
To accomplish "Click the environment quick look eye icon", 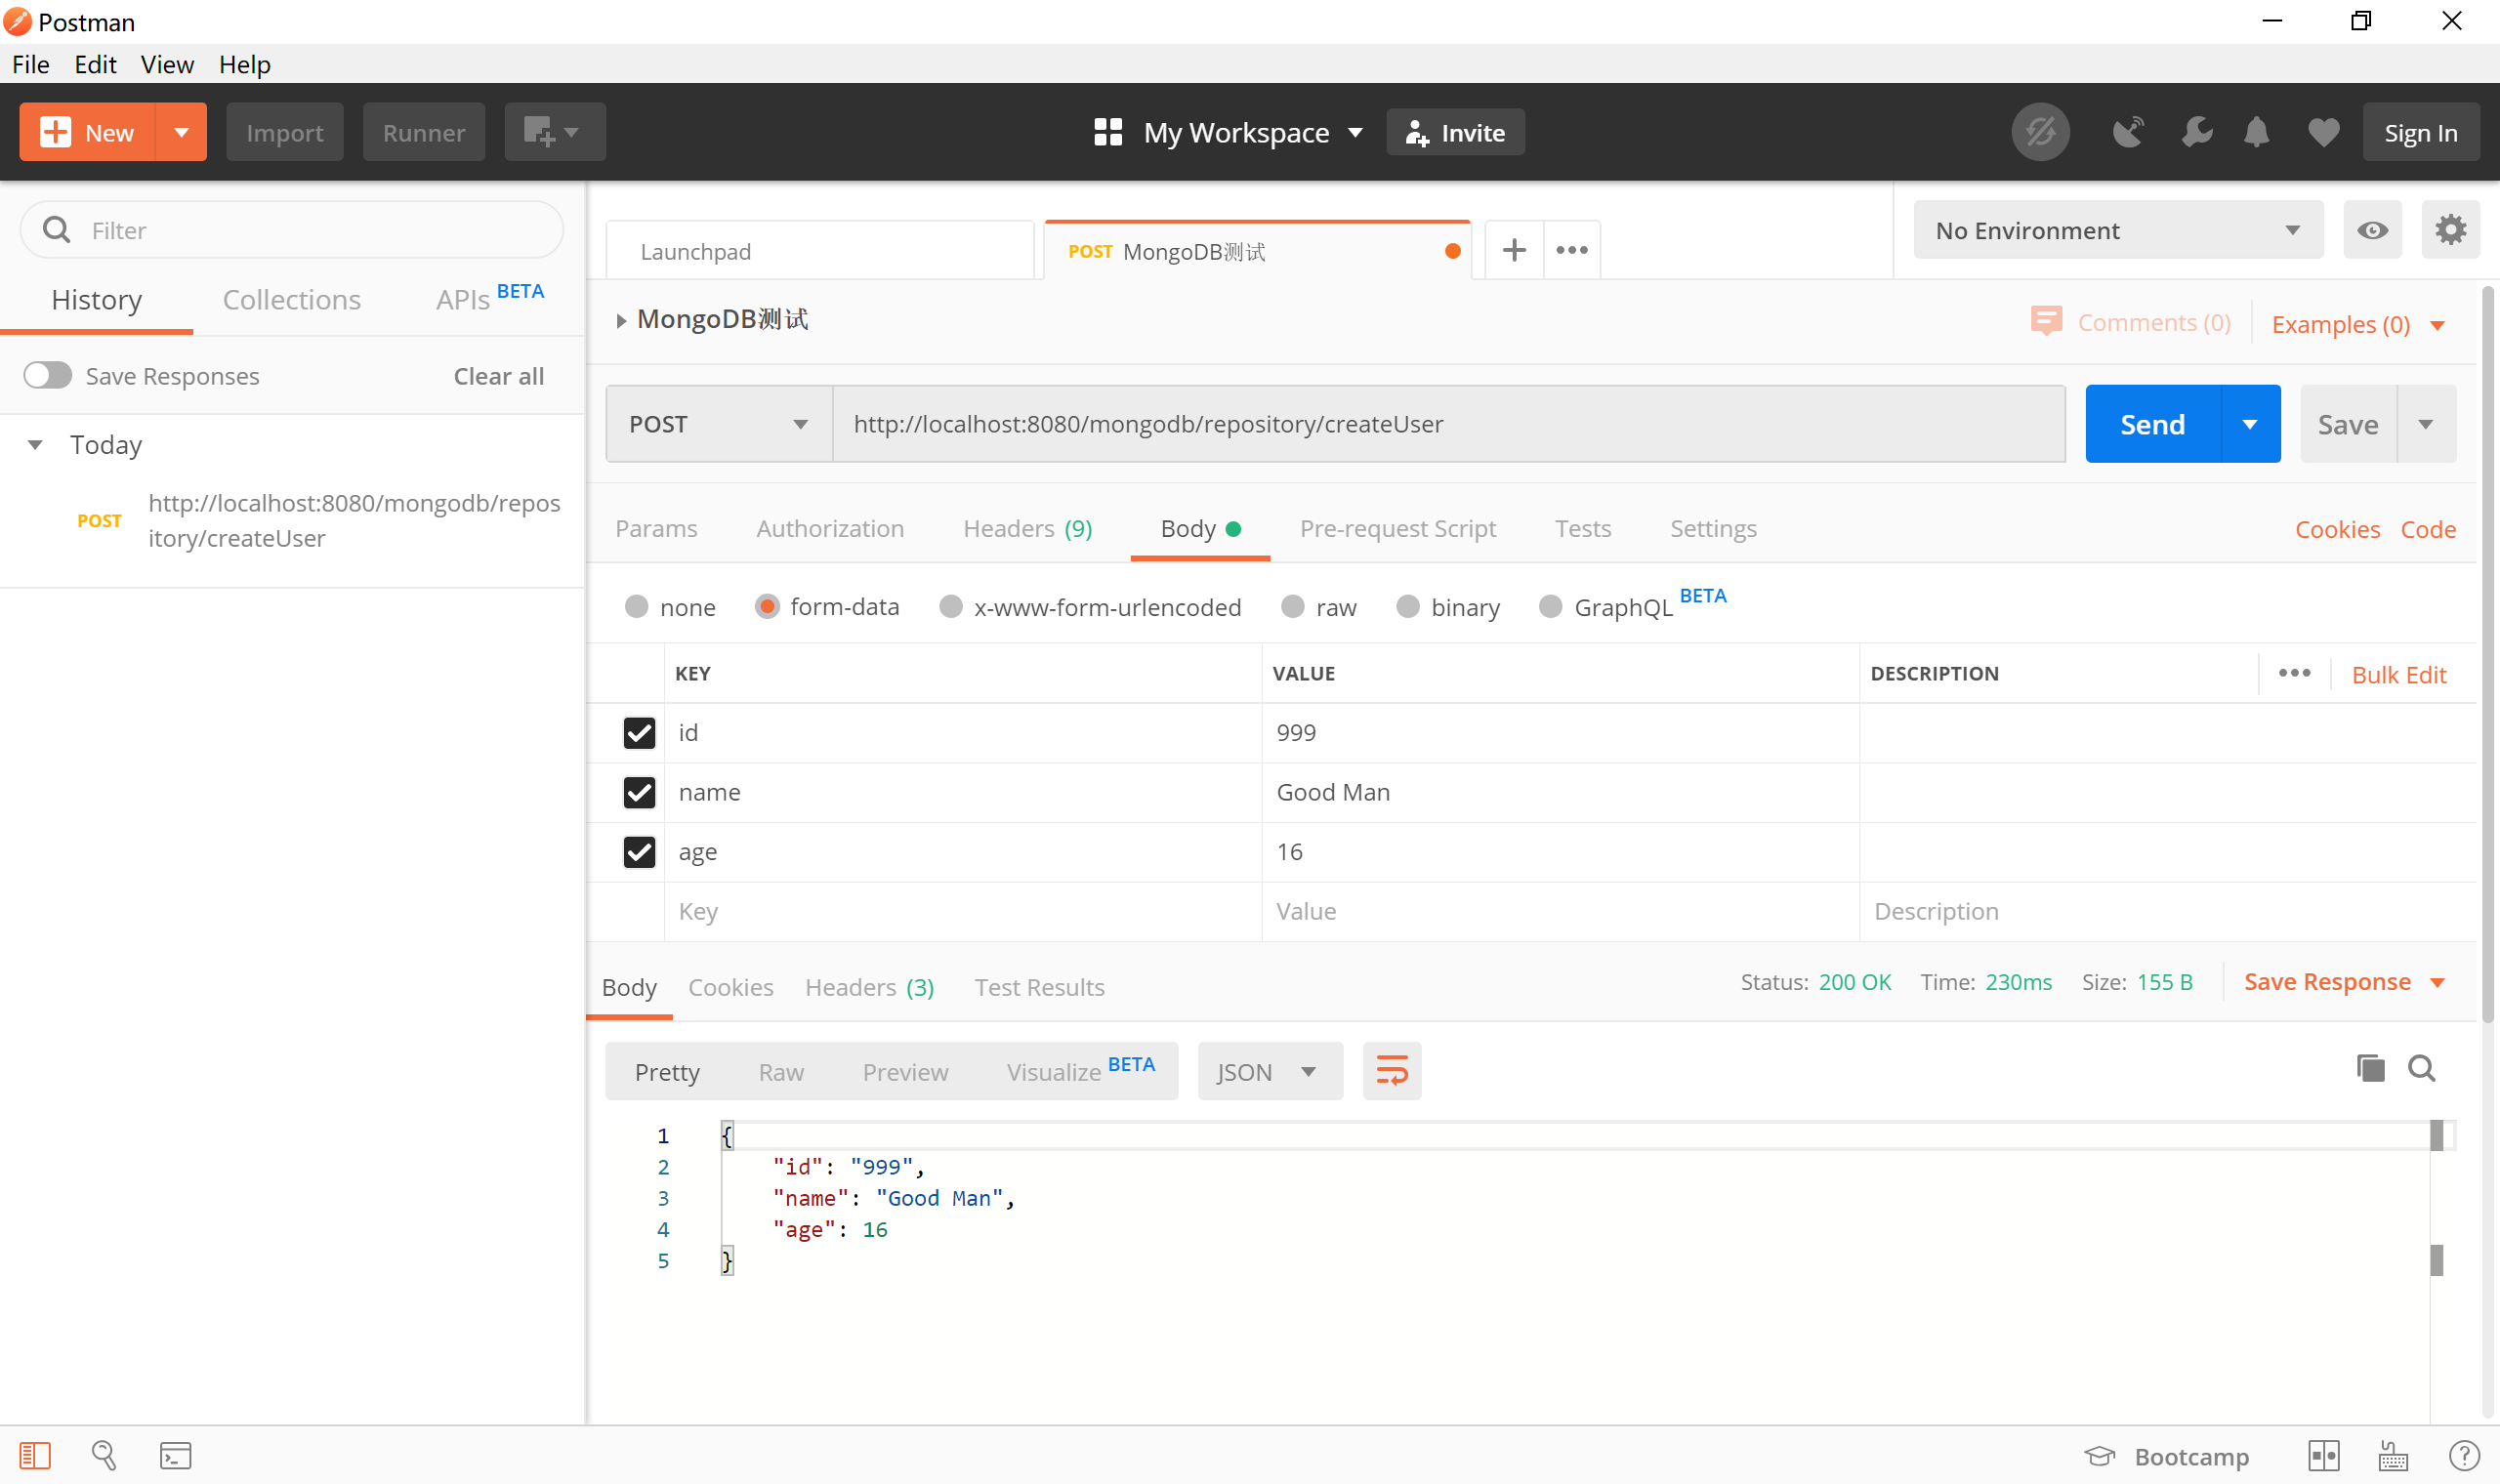I will click(x=2372, y=231).
